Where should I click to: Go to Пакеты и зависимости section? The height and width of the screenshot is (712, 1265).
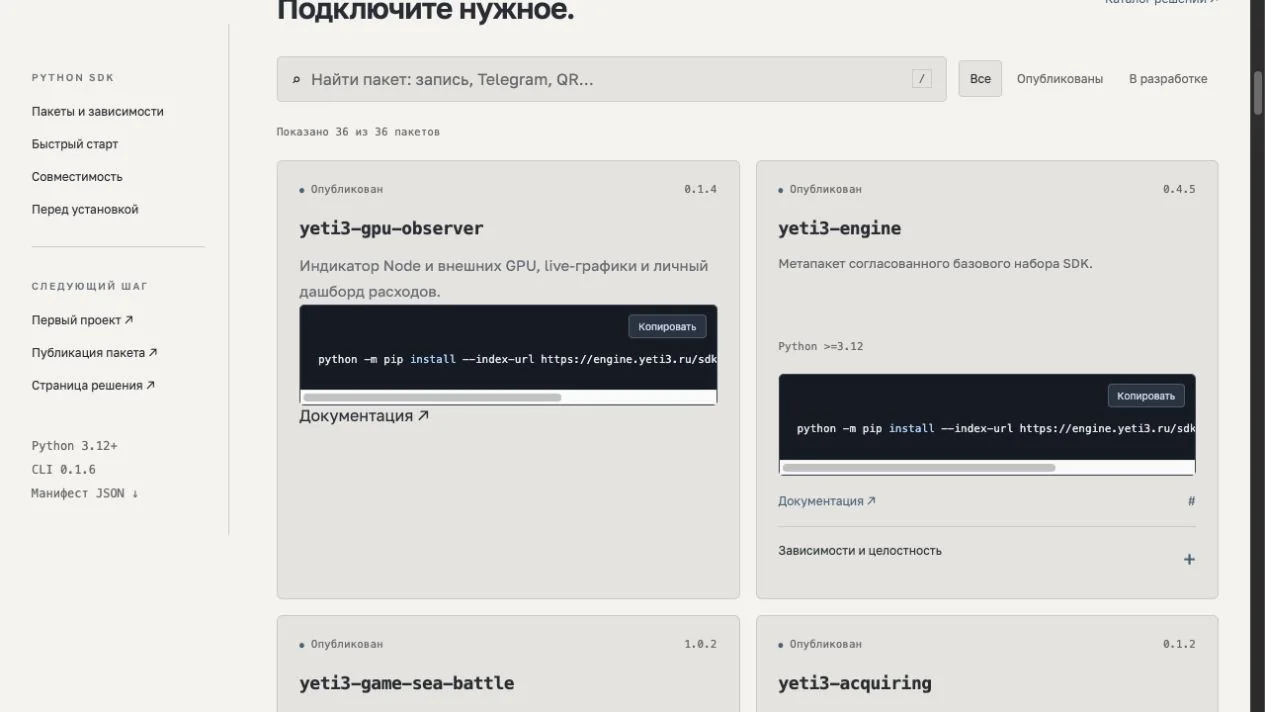[x=97, y=112]
